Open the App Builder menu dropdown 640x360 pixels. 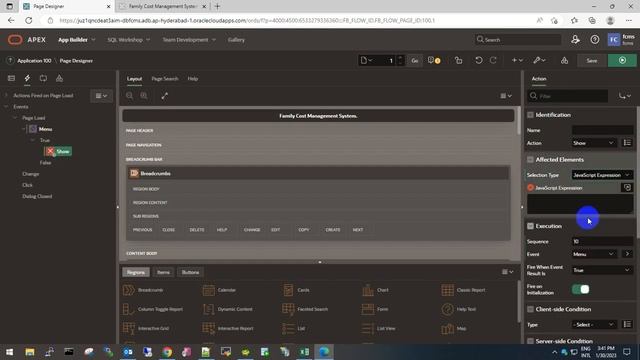(77, 40)
